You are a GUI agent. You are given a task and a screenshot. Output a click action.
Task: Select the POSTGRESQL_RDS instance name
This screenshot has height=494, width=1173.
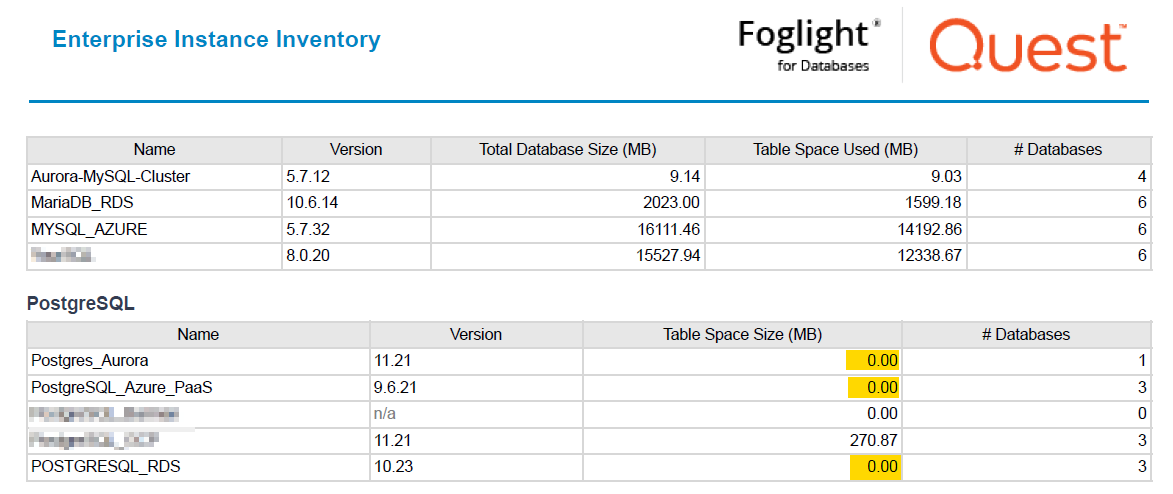point(106,467)
